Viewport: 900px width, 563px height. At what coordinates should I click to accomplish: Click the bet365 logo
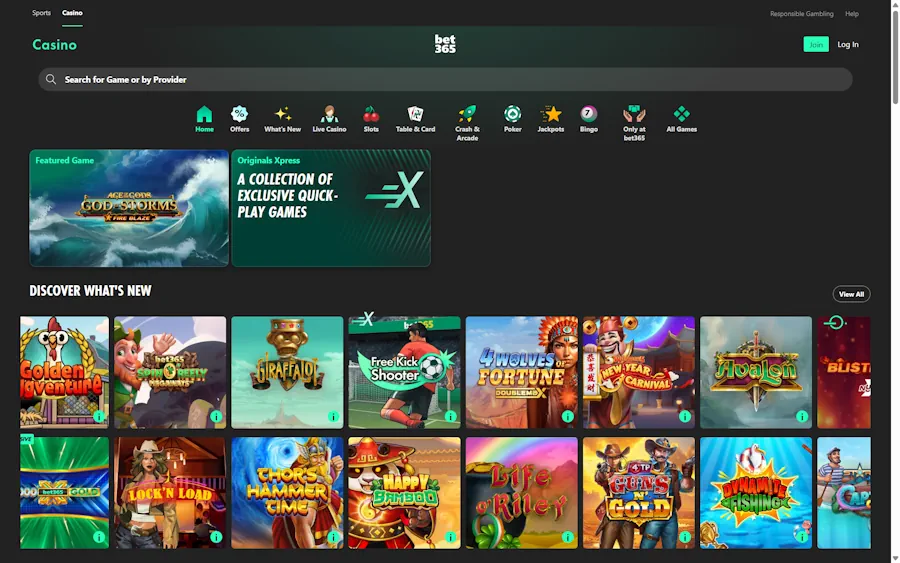[x=445, y=44]
